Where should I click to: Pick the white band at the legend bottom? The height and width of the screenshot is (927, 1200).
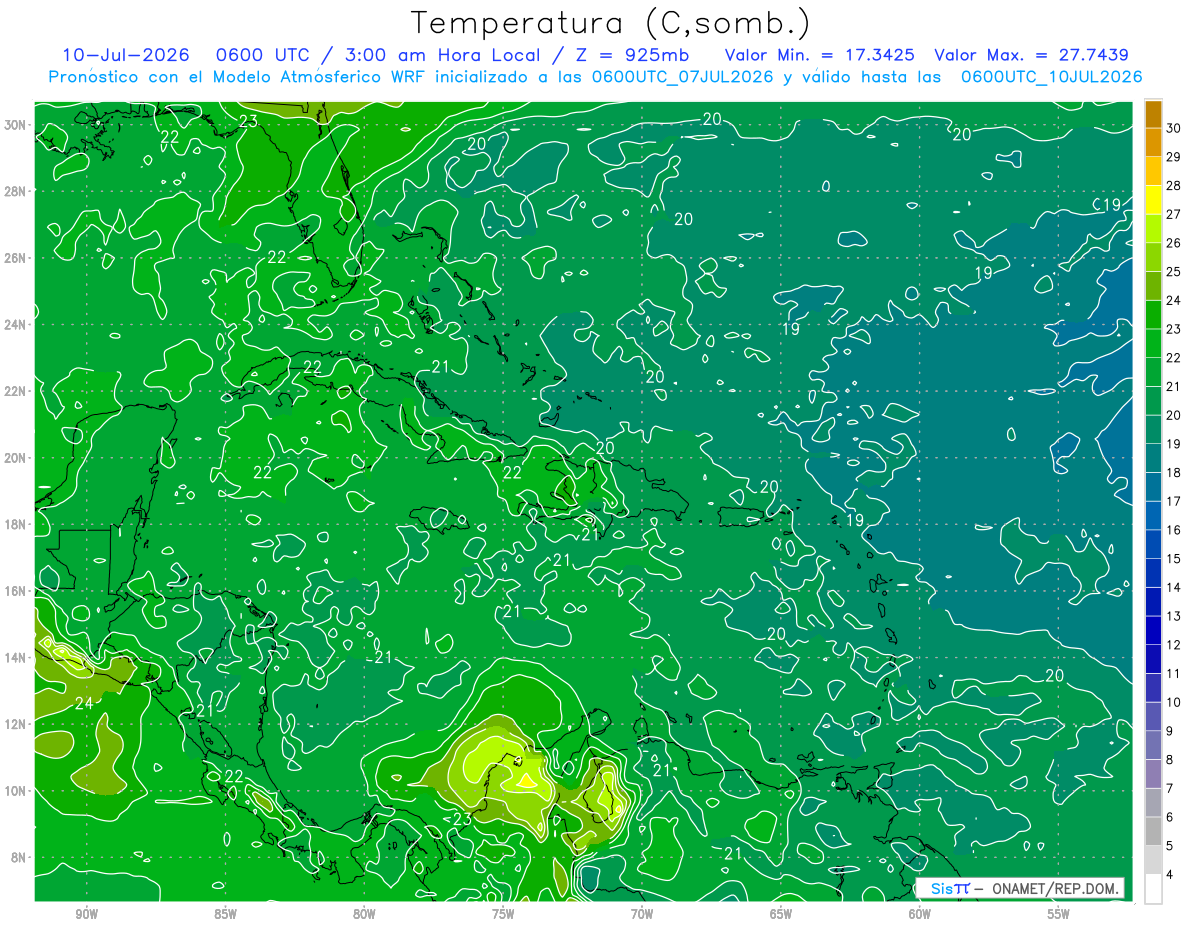click(x=1154, y=889)
